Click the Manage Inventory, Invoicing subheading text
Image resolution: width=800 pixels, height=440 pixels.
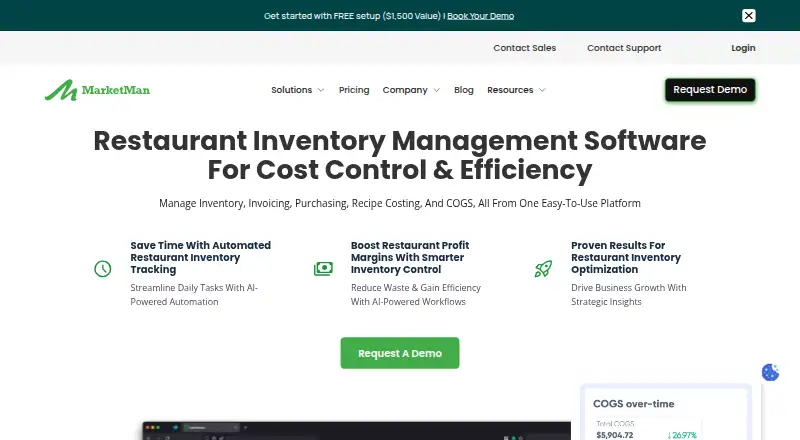[x=400, y=203]
